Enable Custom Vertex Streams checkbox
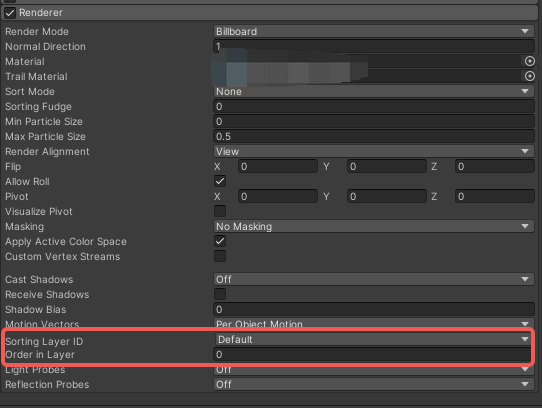 click(x=220, y=256)
